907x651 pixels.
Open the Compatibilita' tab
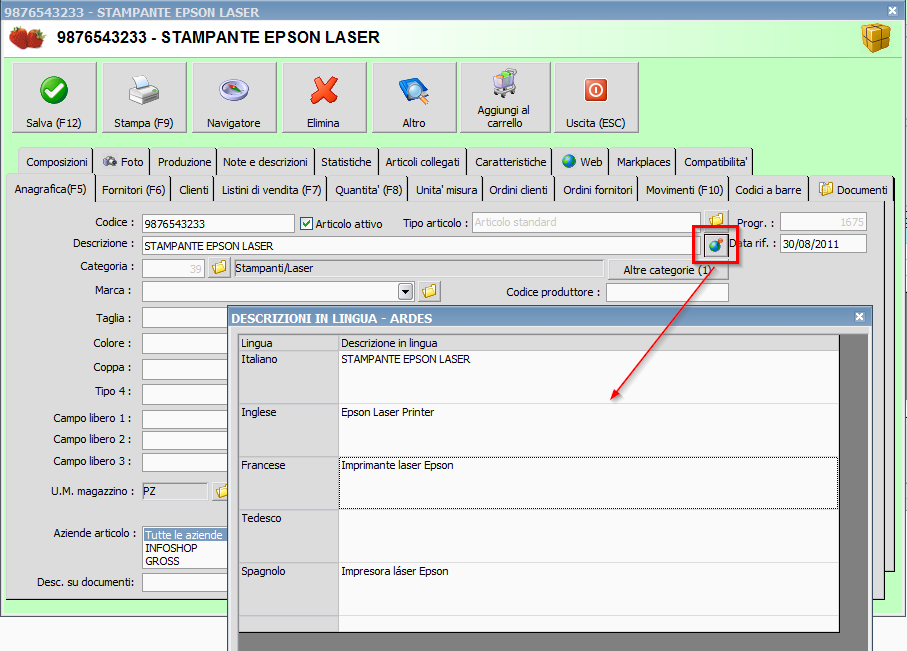click(x=716, y=162)
